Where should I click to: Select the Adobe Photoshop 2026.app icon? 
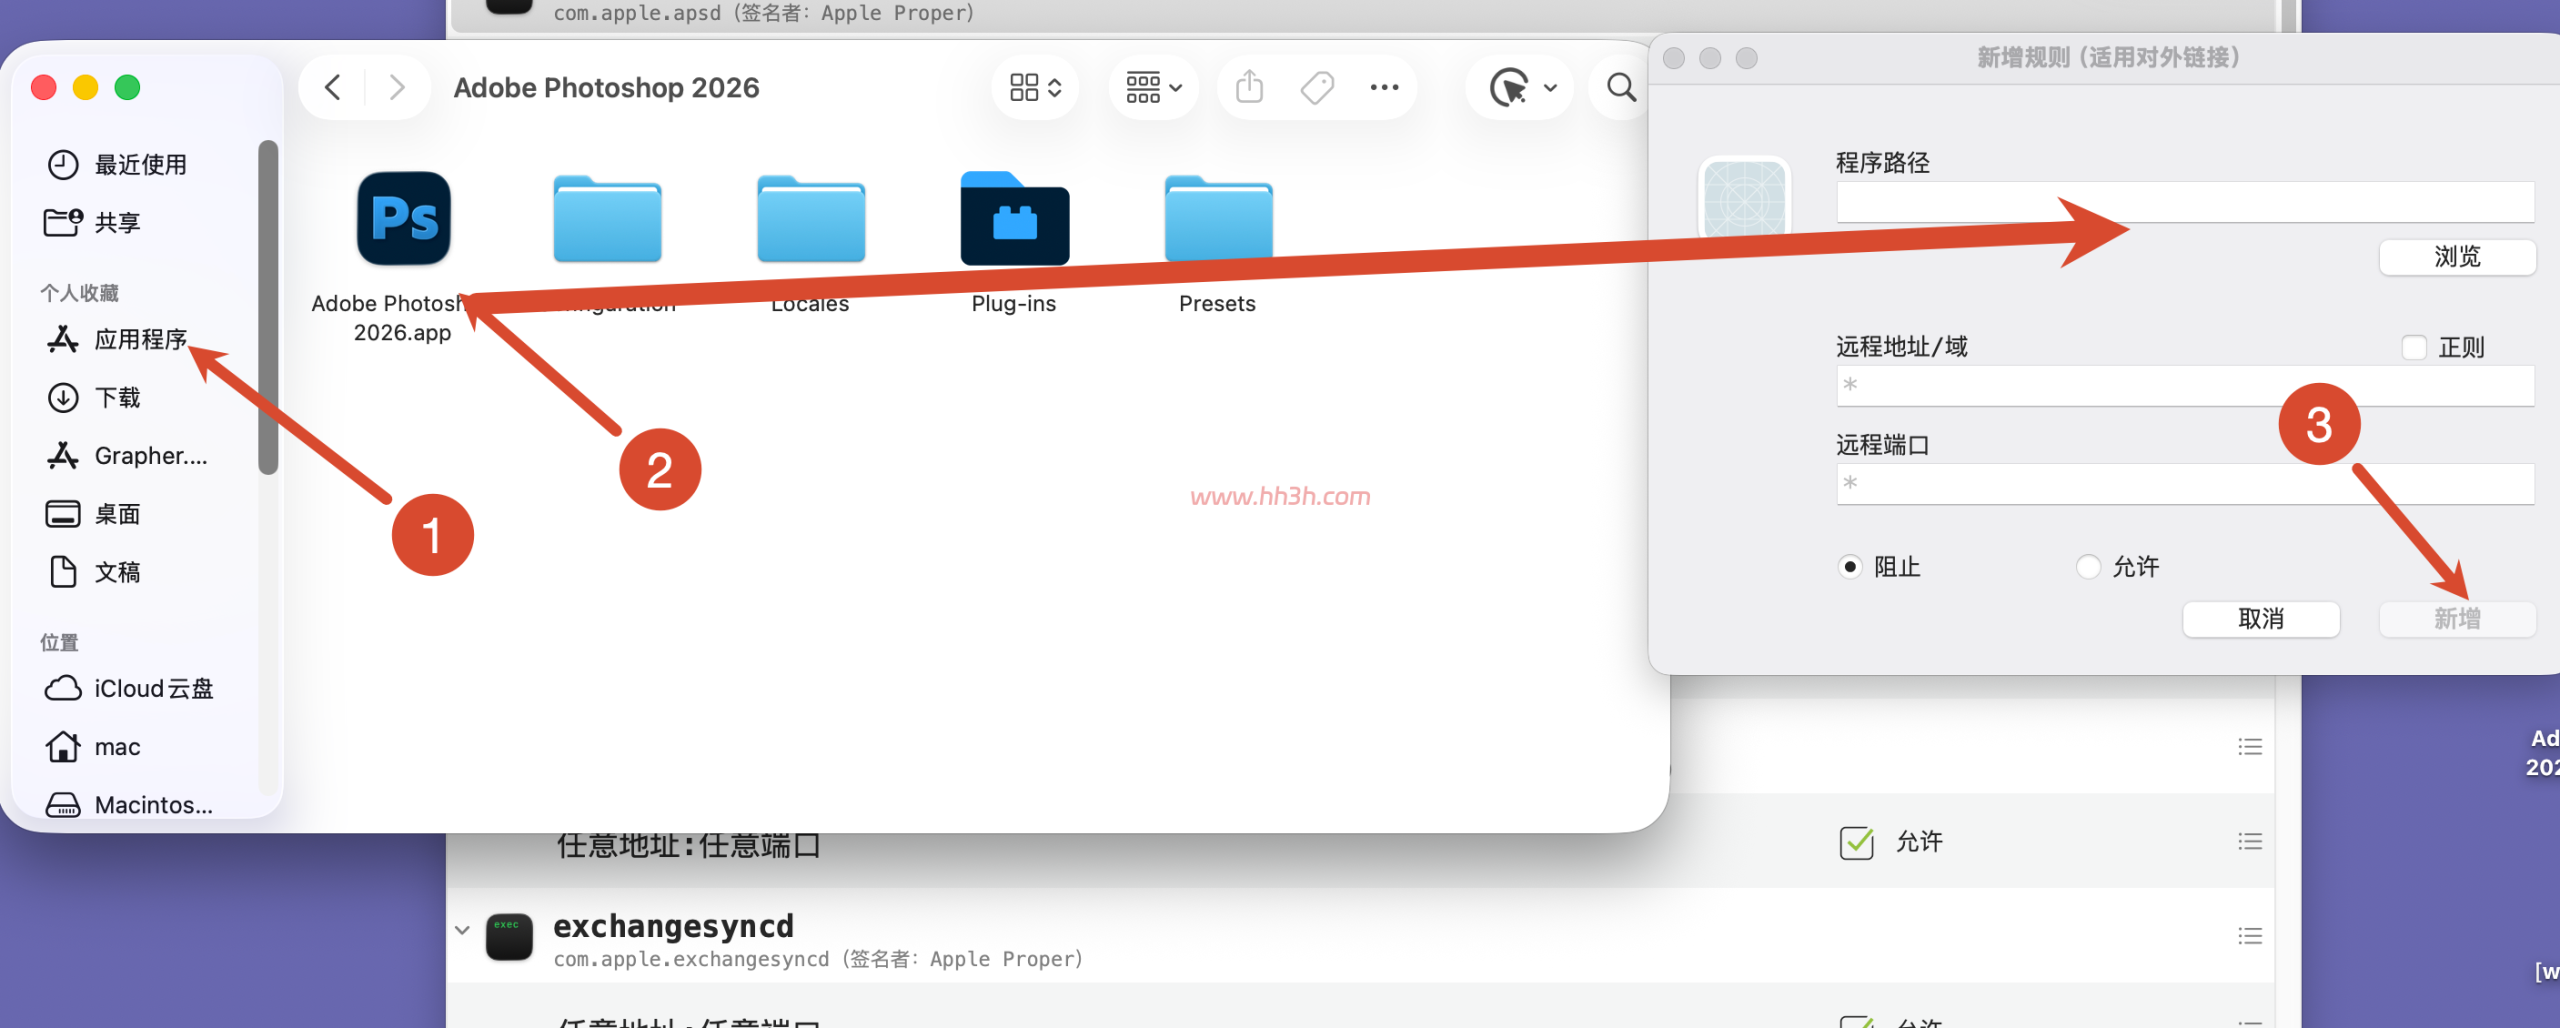404,218
